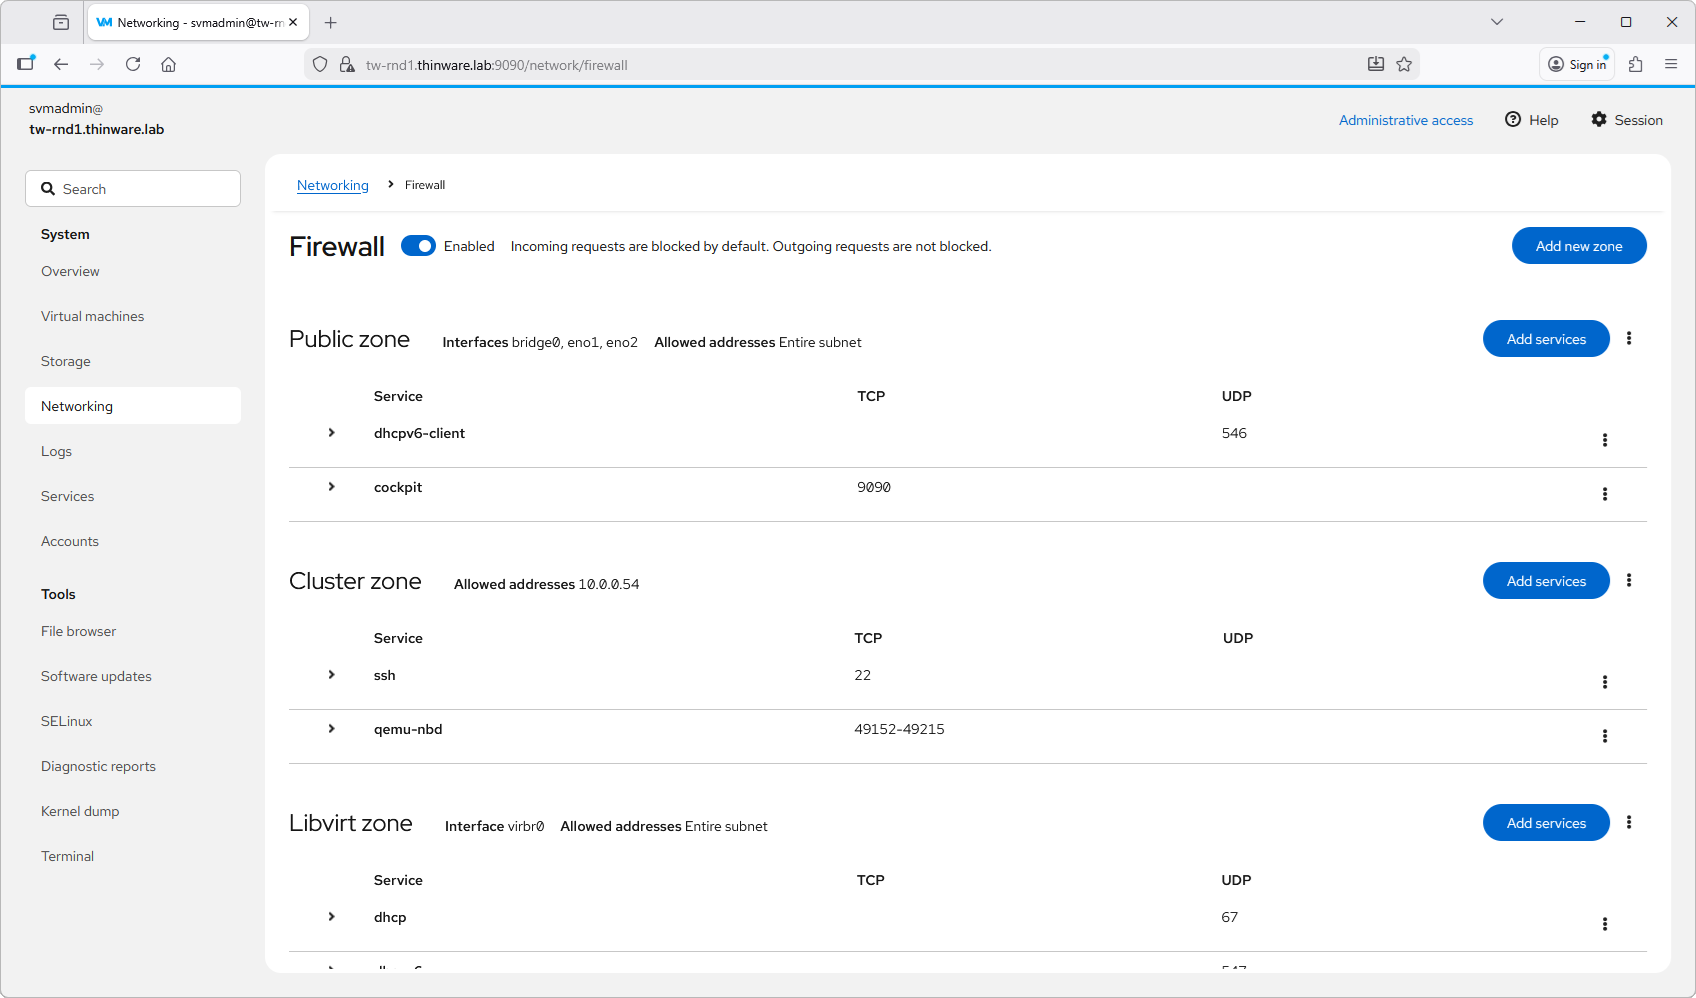Viewport: 1696px width, 998px height.
Task: Click the browser address bar
Action: pyautogui.click(x=860, y=65)
